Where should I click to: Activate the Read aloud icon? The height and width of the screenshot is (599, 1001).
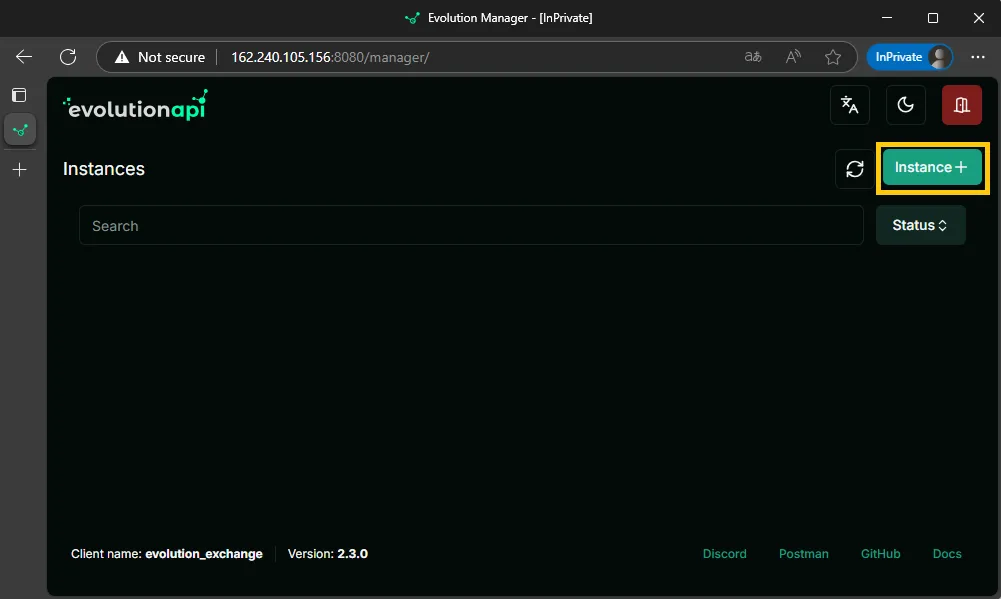tap(793, 57)
